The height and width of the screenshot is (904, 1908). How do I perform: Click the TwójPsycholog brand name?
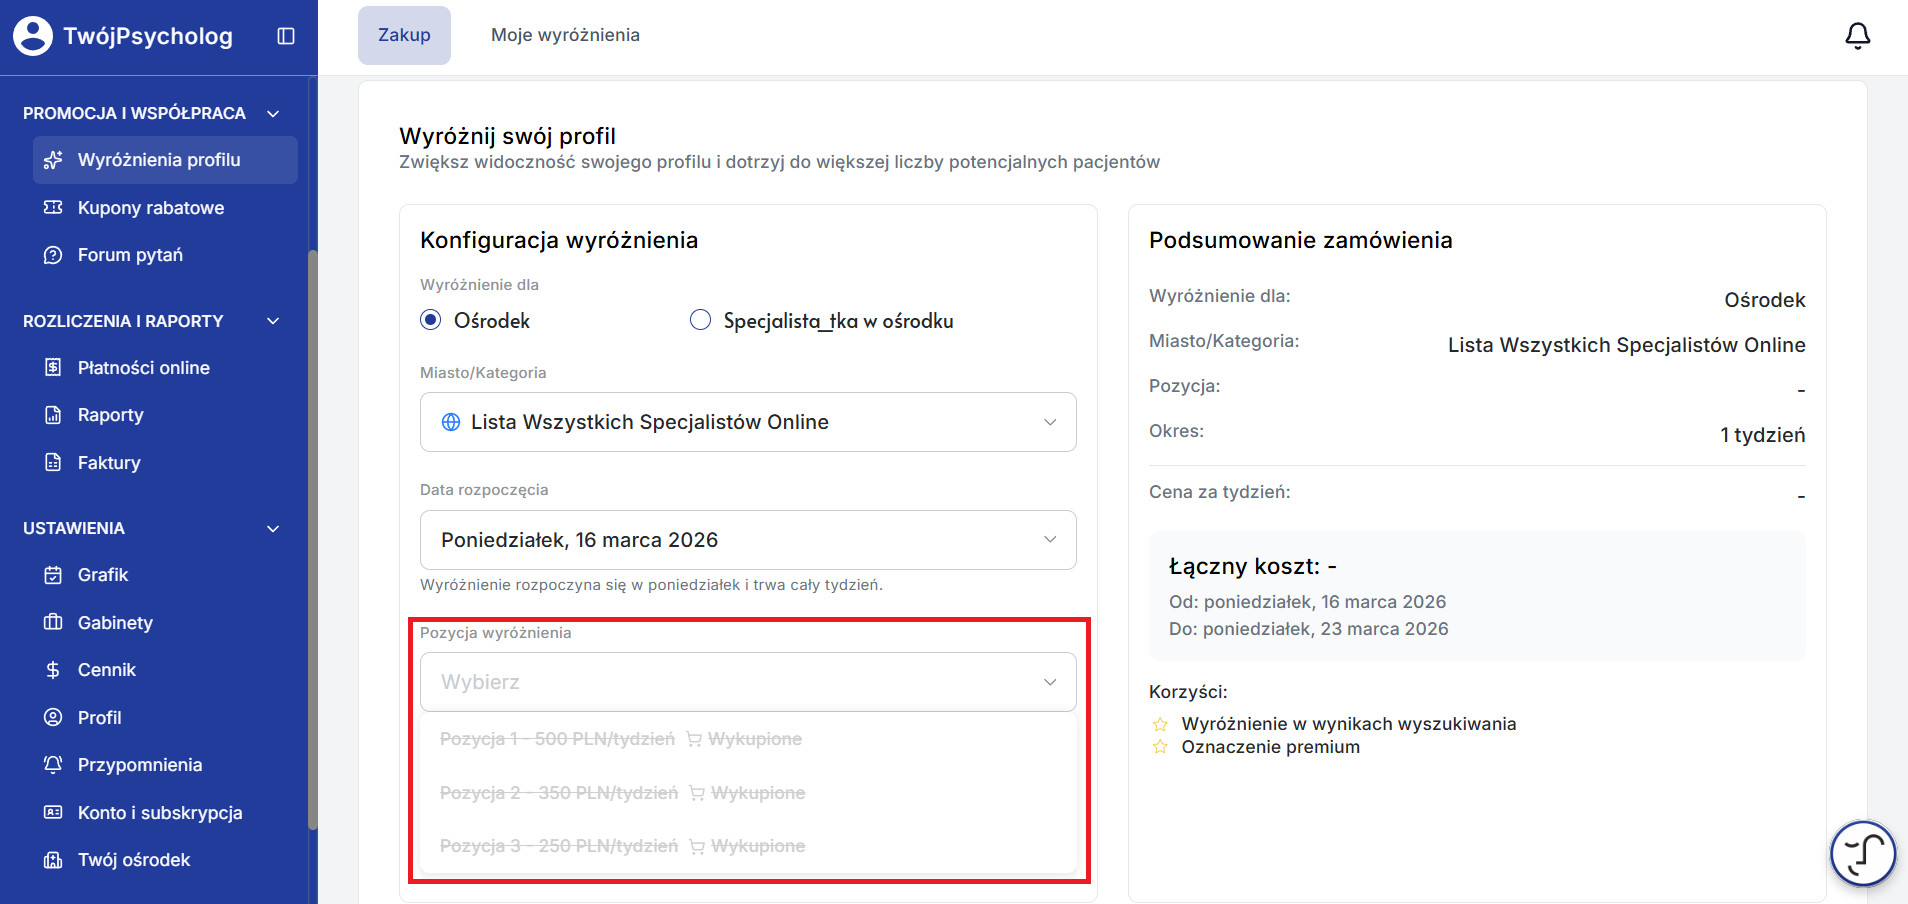pos(148,36)
